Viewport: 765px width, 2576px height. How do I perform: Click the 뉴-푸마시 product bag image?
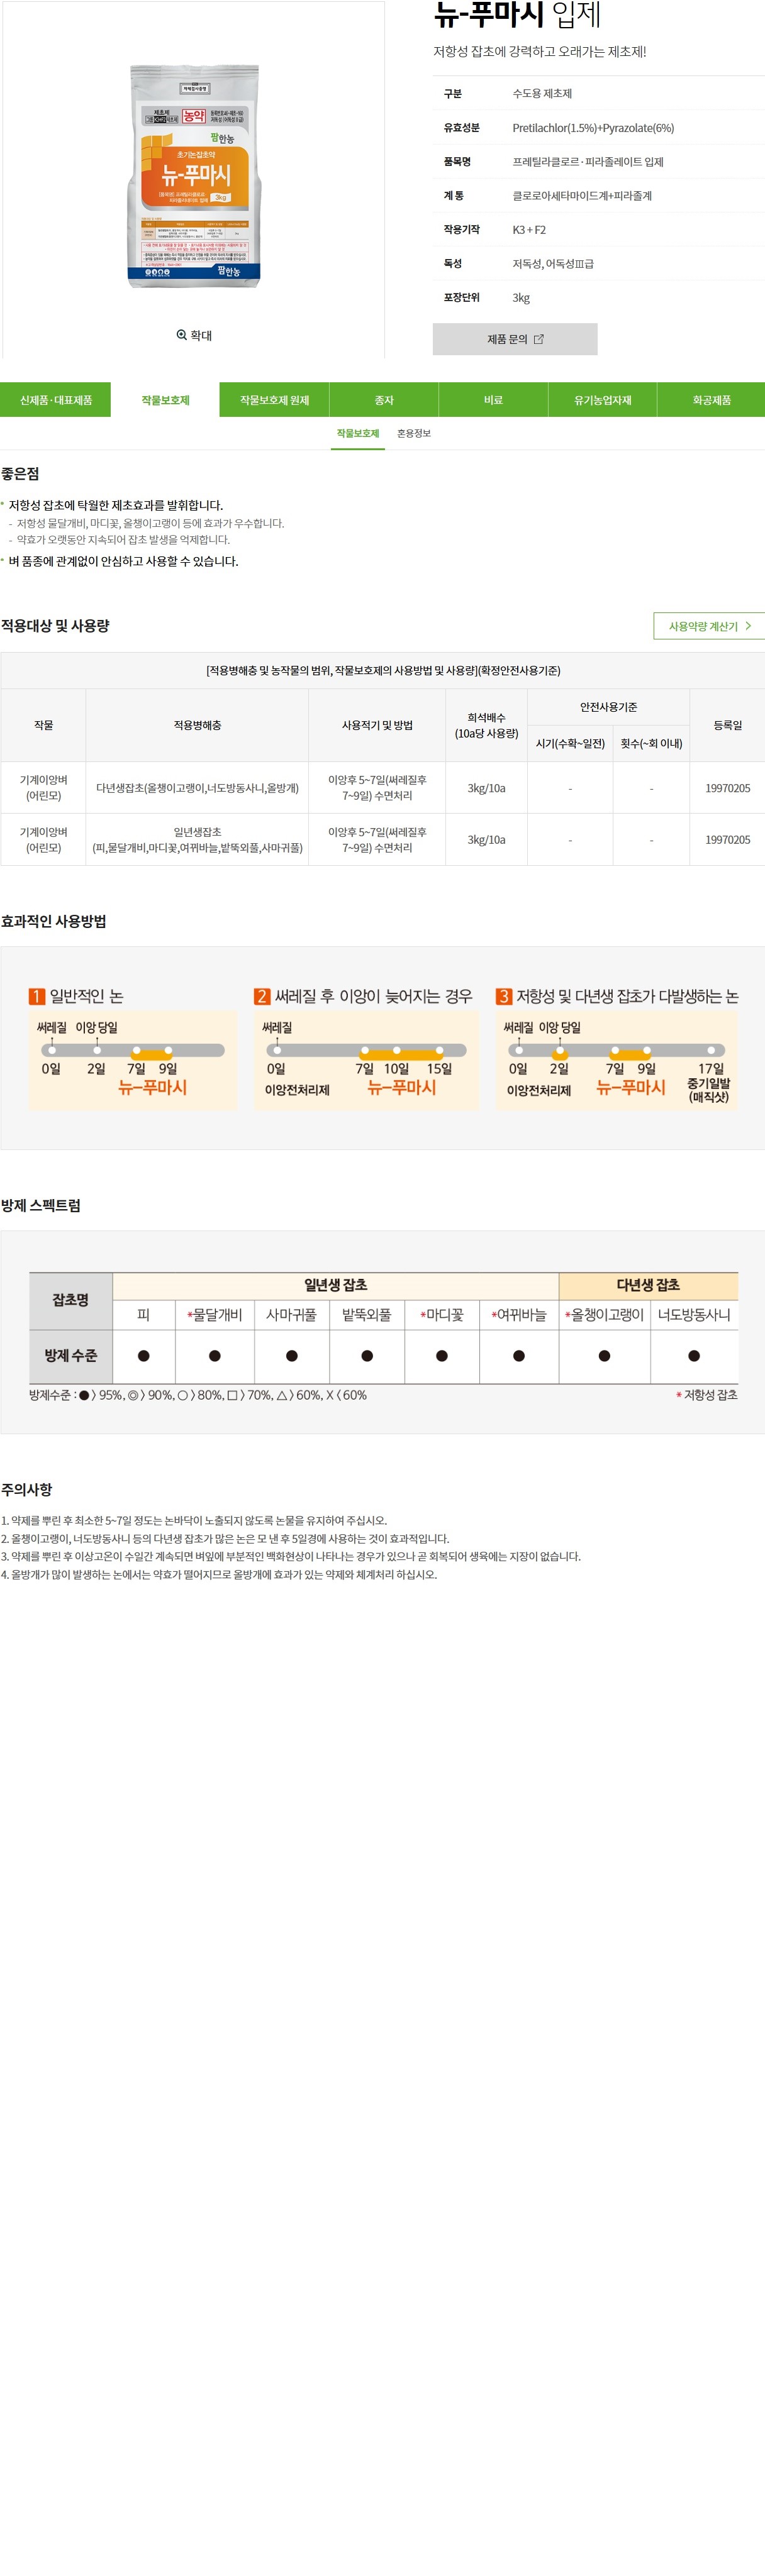(x=194, y=177)
